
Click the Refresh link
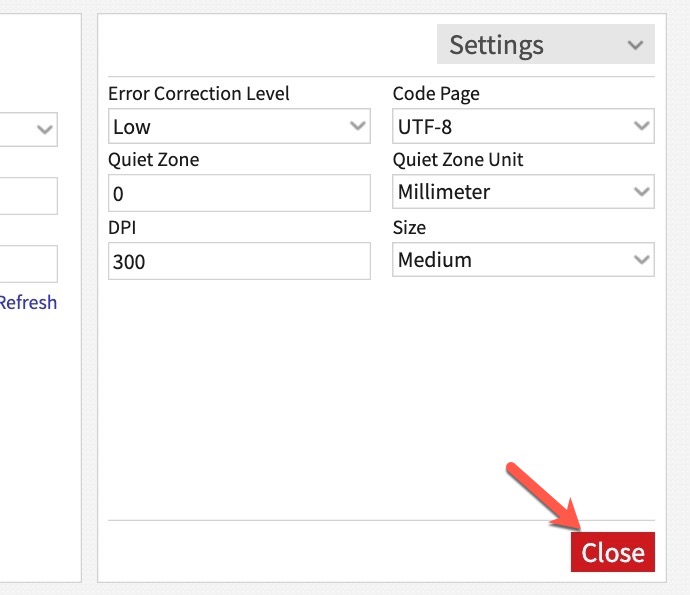click(28, 302)
